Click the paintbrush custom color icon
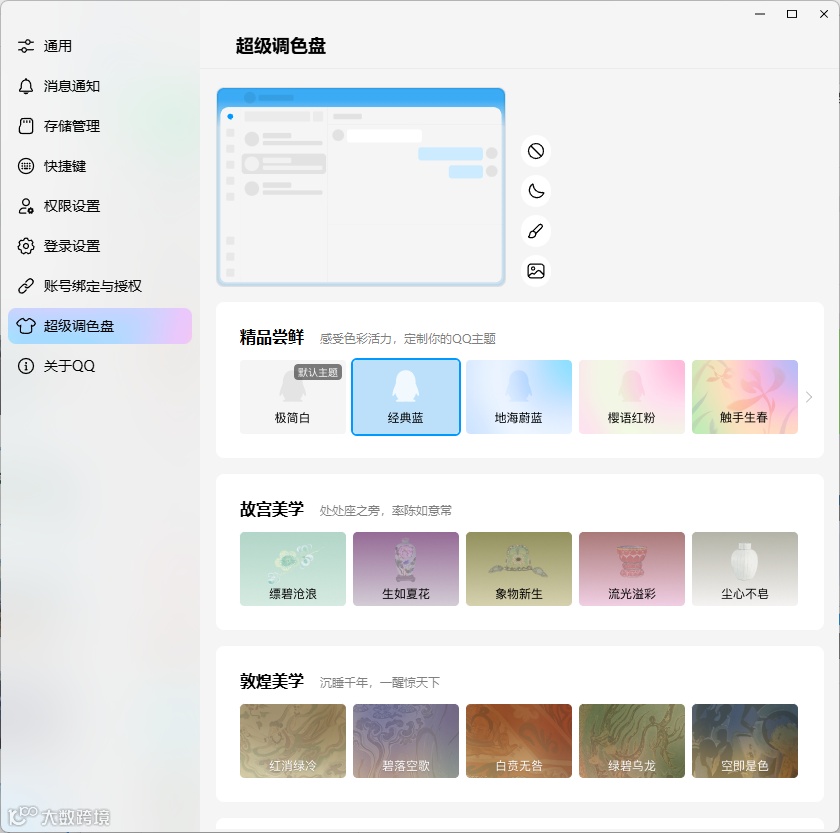Viewport: 840px width, 833px height. tap(536, 231)
